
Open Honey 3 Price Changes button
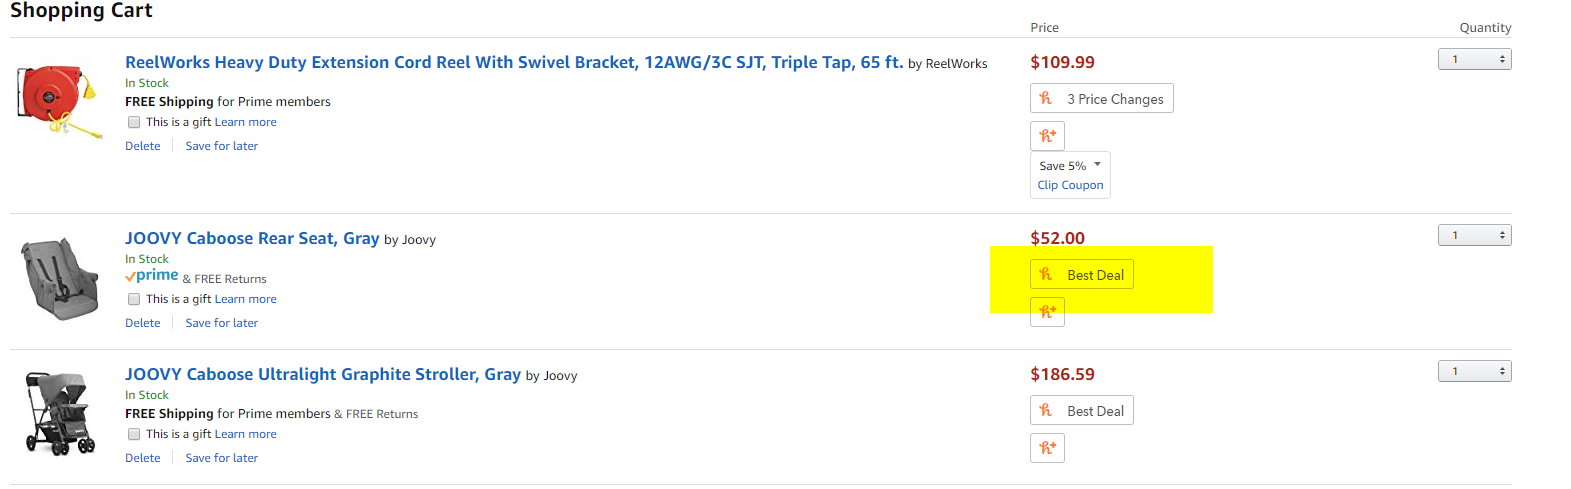tap(1101, 98)
